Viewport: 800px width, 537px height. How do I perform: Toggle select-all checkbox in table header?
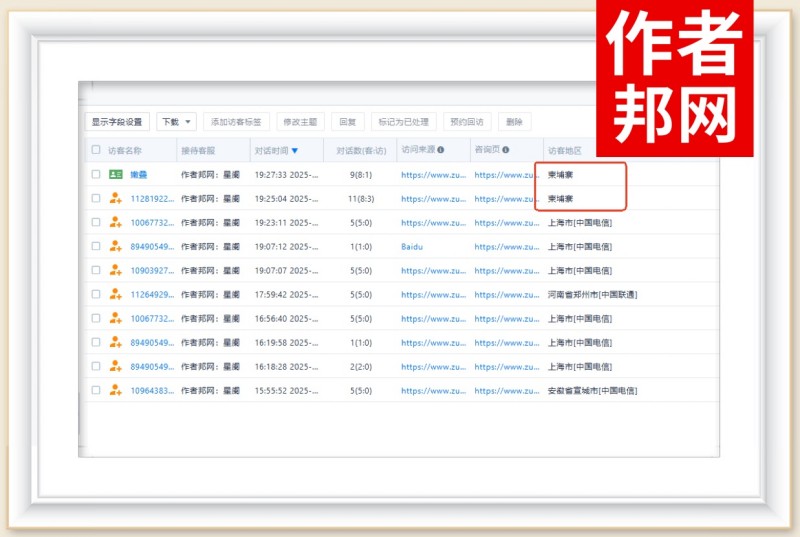tap(96, 150)
